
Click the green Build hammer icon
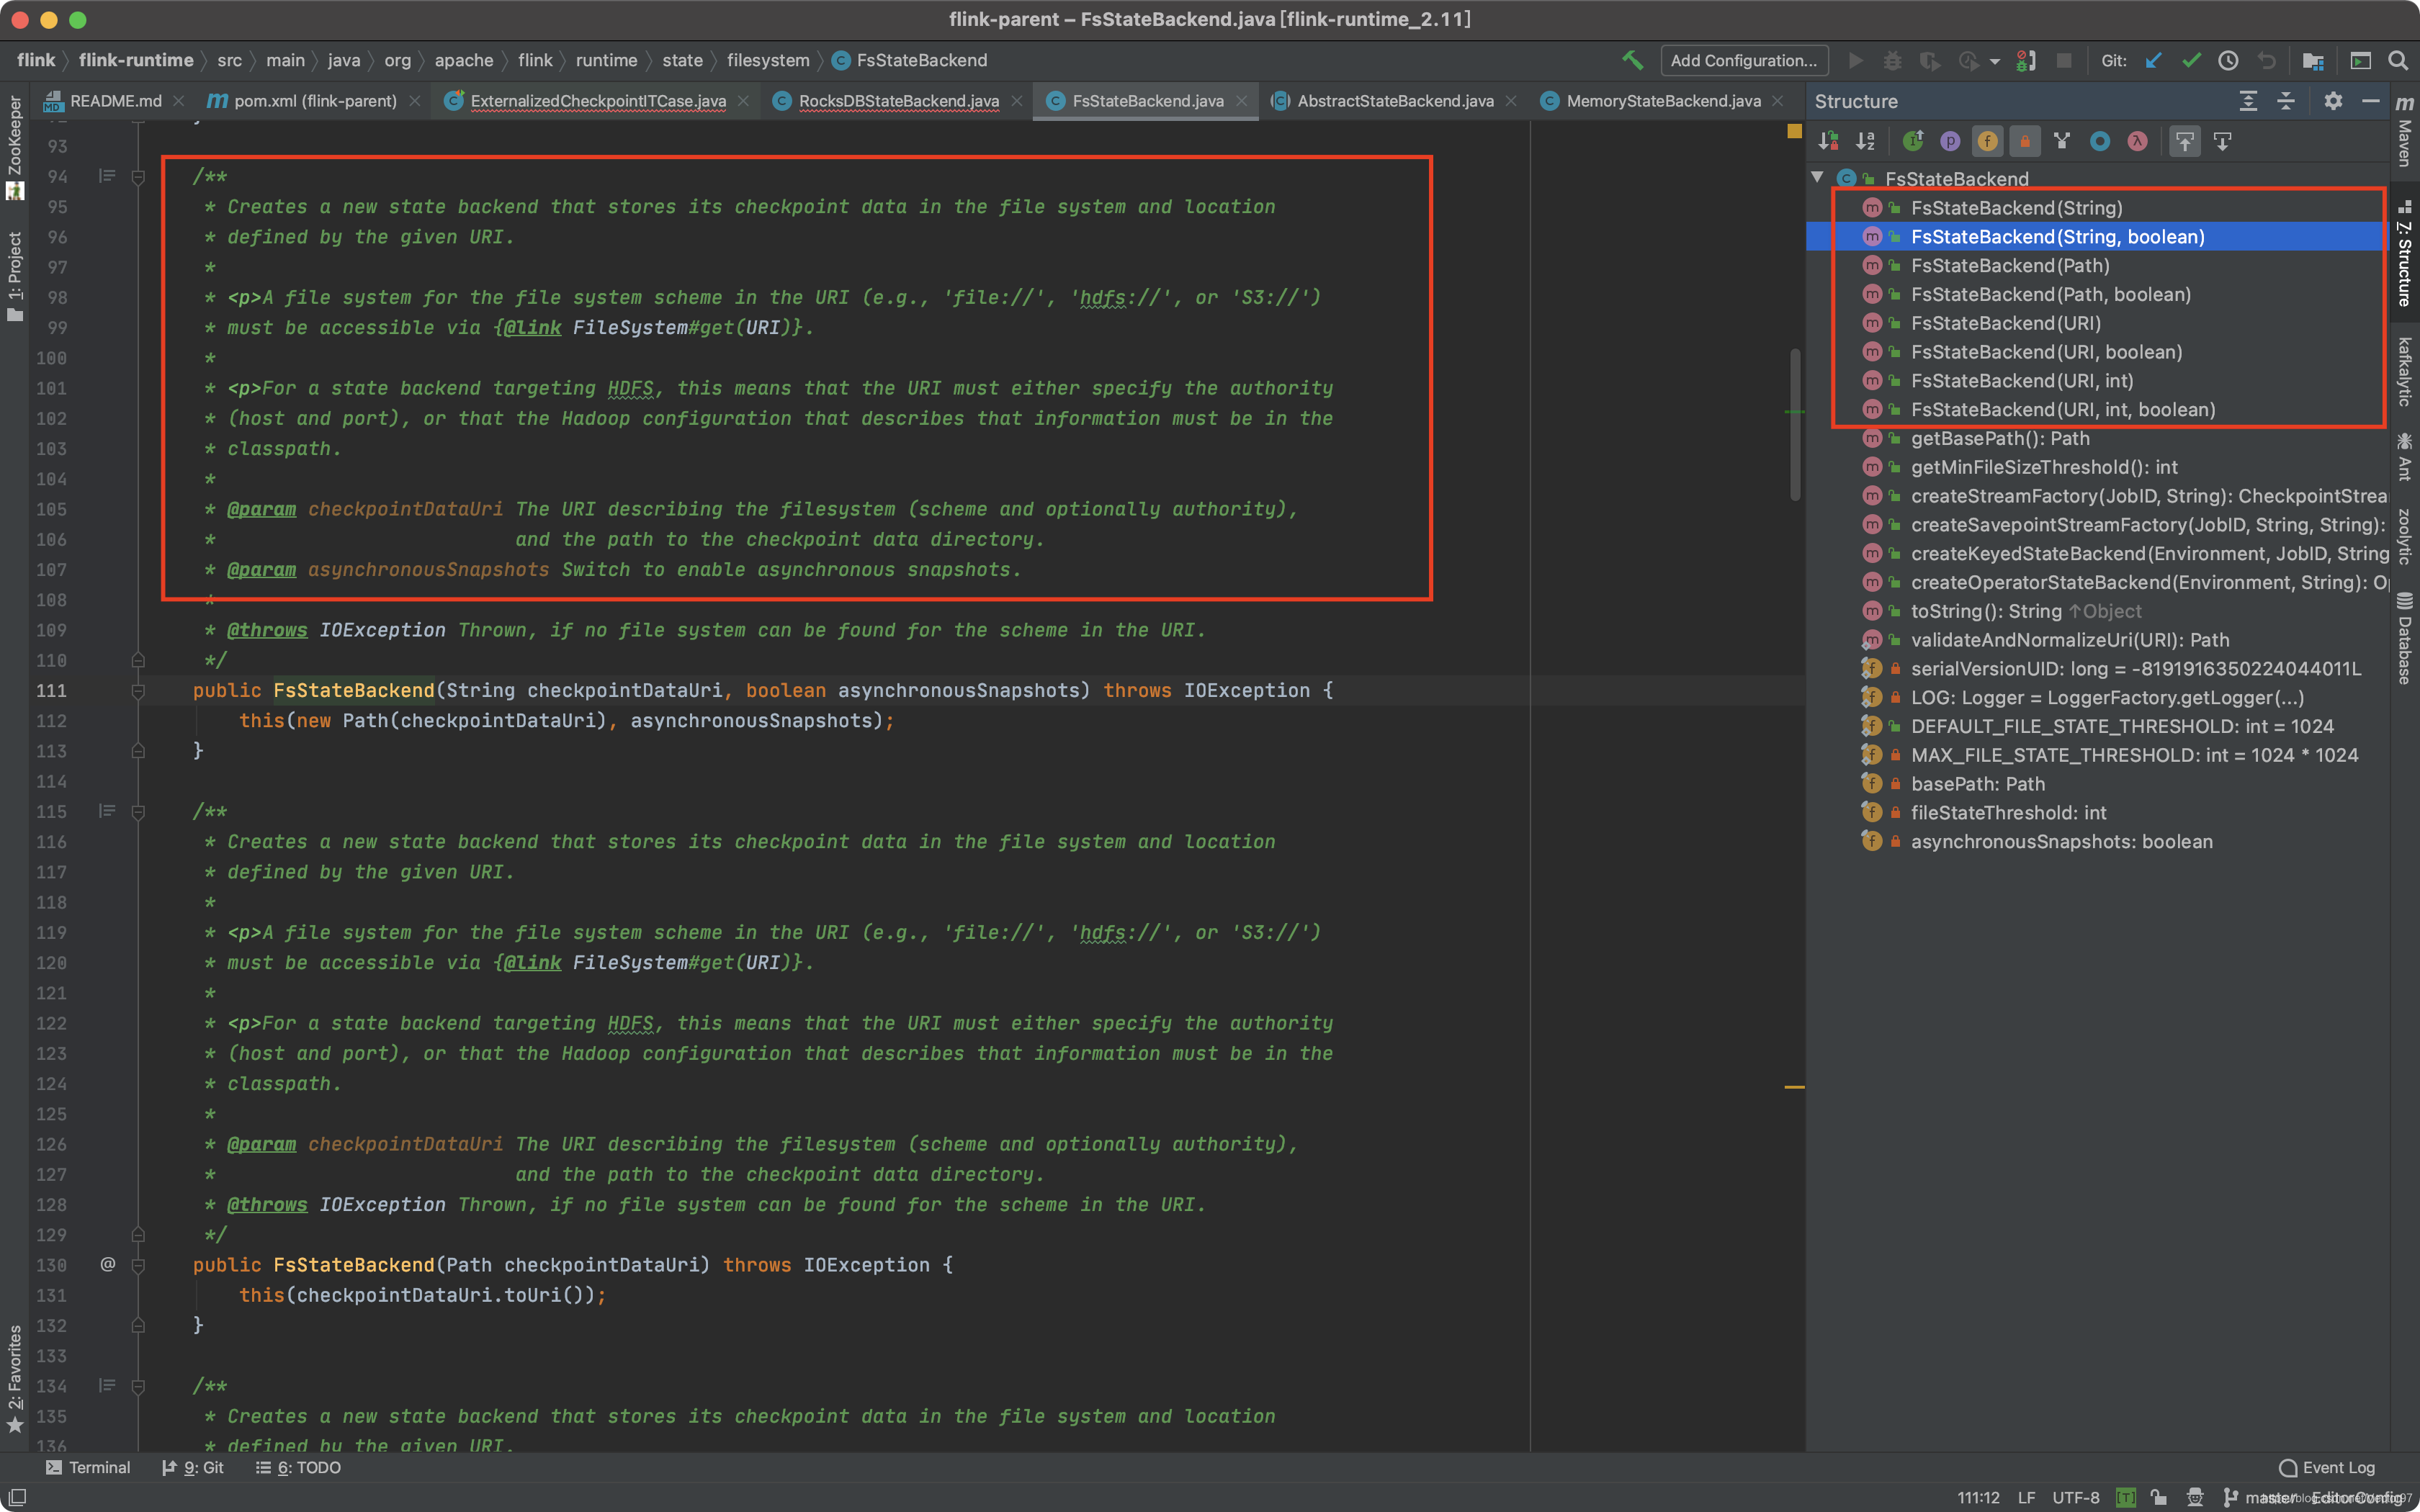tap(1632, 60)
